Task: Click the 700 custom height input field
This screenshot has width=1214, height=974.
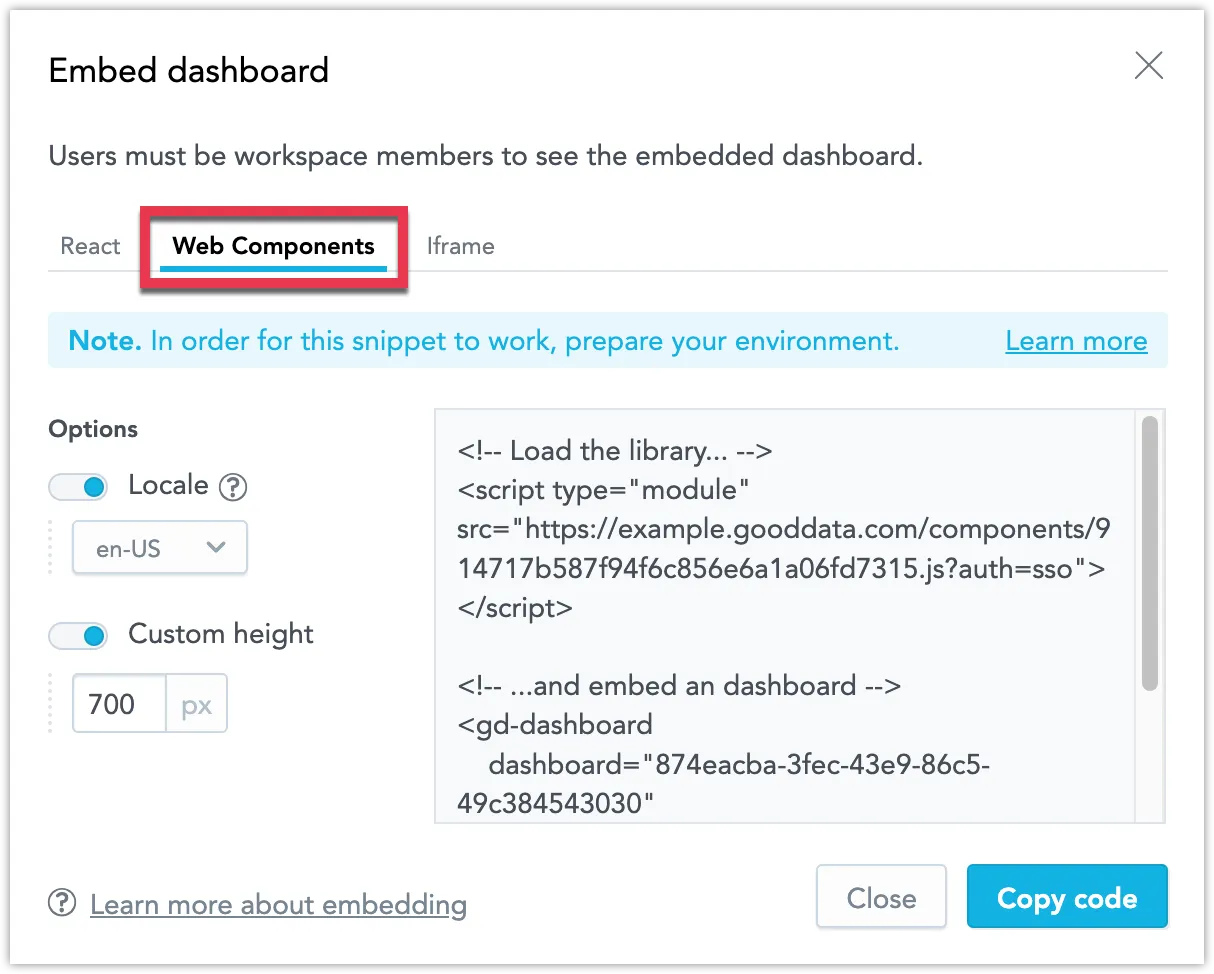Action: [x=117, y=703]
